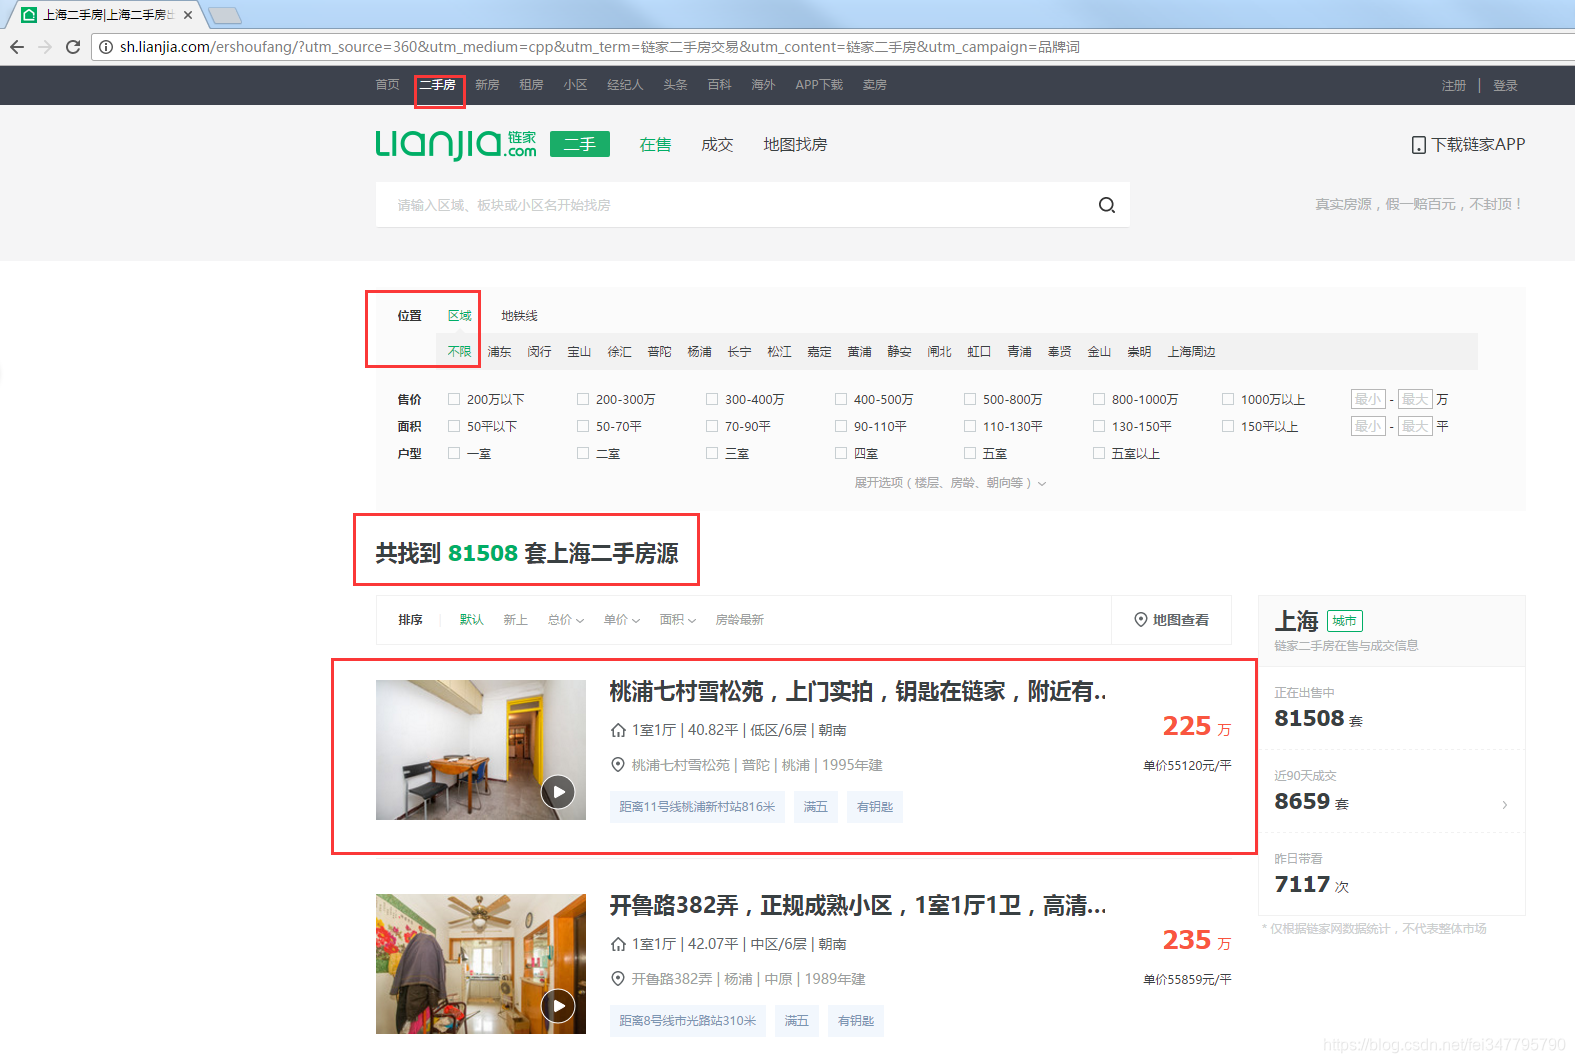Select the 上海周边 district filter

pyautogui.click(x=1191, y=352)
